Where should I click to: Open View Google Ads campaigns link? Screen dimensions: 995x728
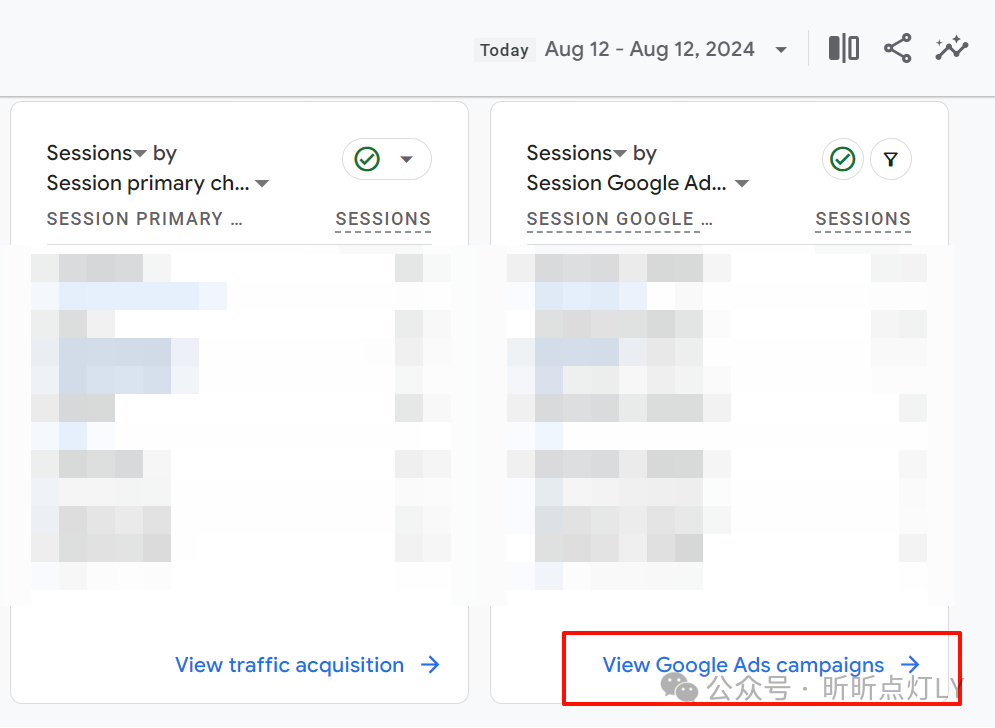pyautogui.click(x=743, y=665)
